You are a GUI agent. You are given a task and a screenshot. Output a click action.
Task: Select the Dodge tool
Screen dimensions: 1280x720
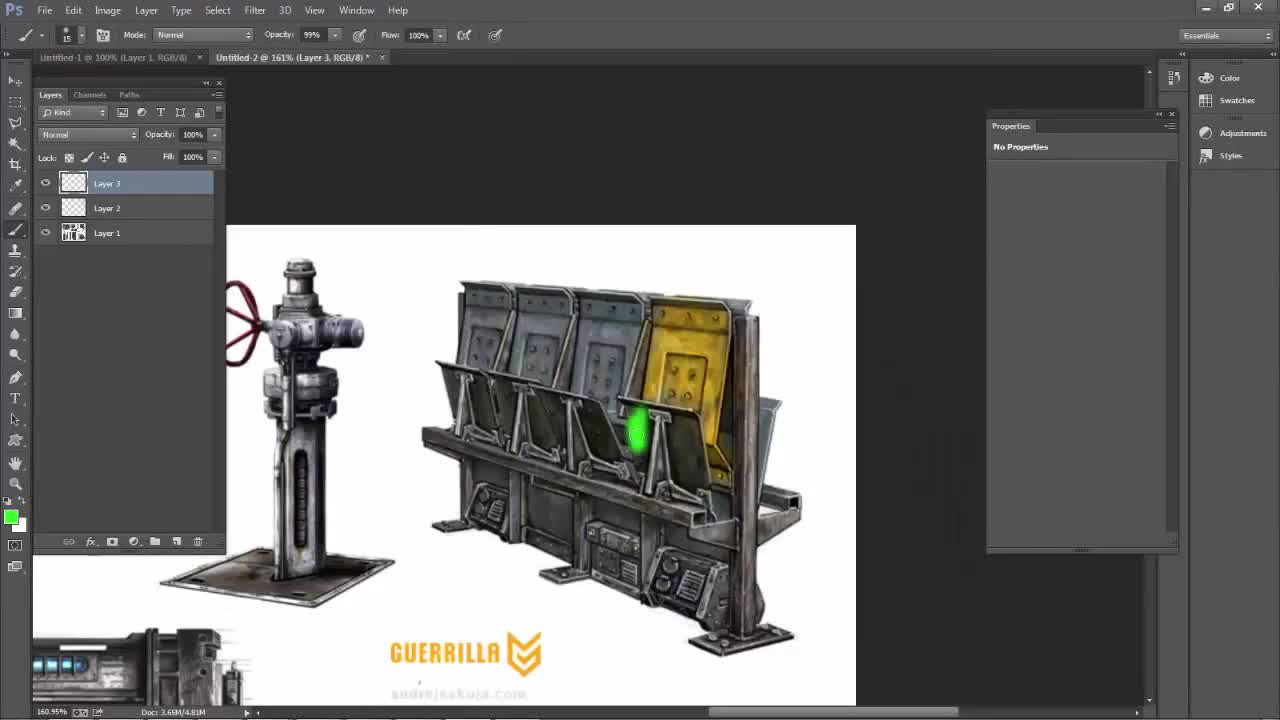click(x=15, y=355)
